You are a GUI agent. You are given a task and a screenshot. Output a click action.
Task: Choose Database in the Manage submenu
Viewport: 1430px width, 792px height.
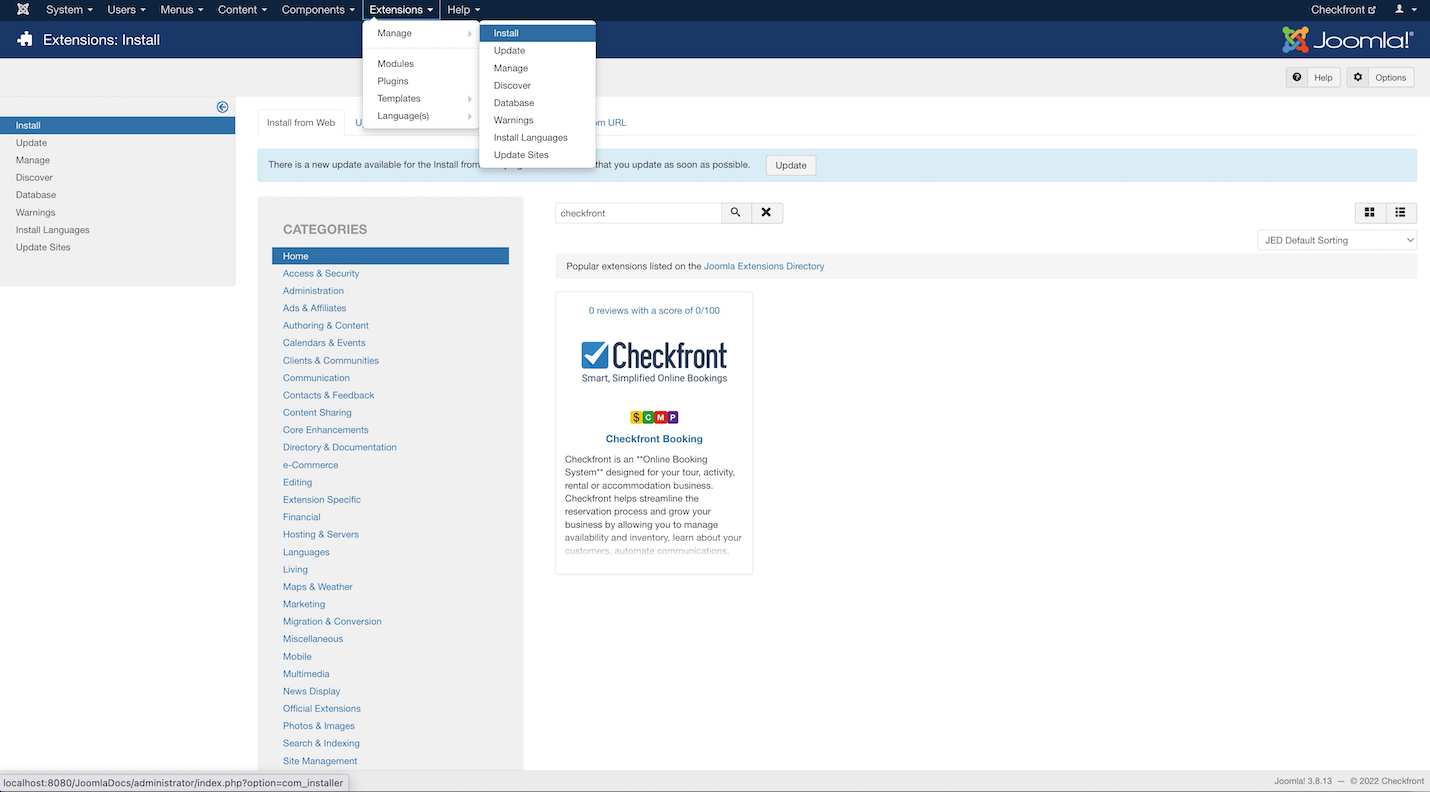tap(538, 103)
